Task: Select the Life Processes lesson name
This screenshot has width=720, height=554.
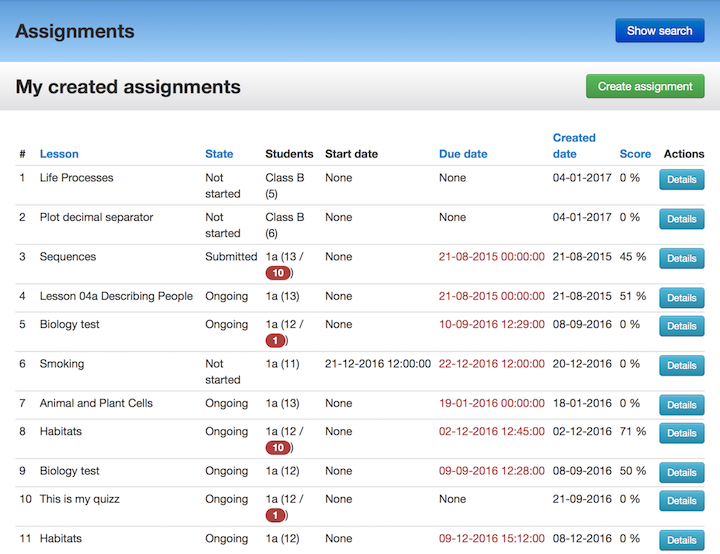Action: (76, 178)
